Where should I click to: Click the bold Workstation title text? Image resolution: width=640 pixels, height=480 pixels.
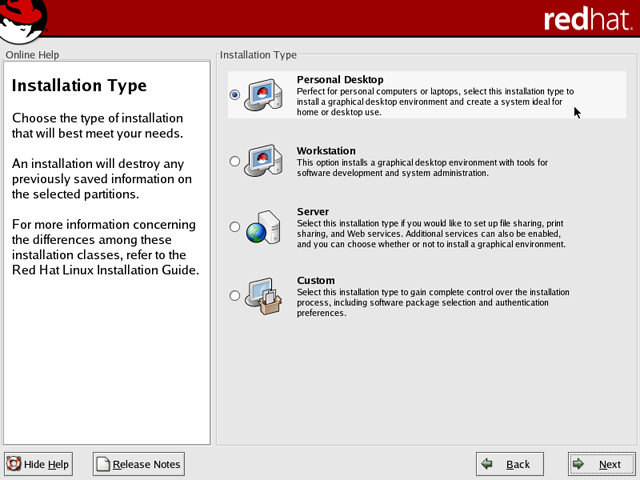pos(326,151)
